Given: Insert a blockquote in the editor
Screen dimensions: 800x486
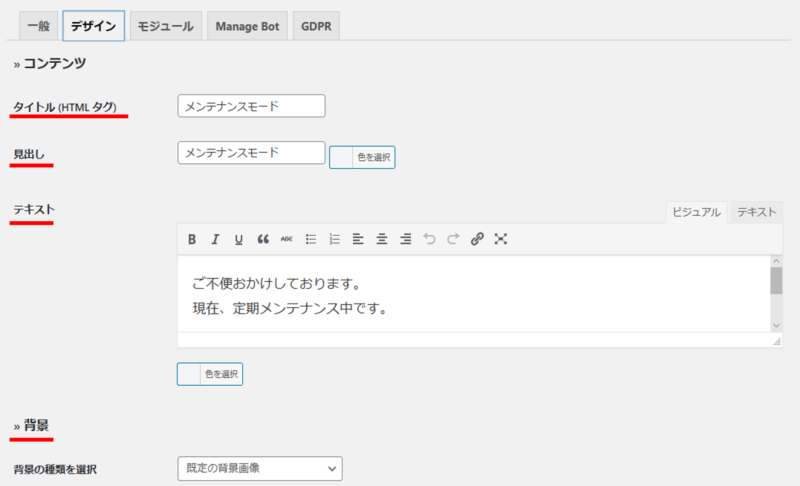Looking at the screenshot, I should coord(263,239).
